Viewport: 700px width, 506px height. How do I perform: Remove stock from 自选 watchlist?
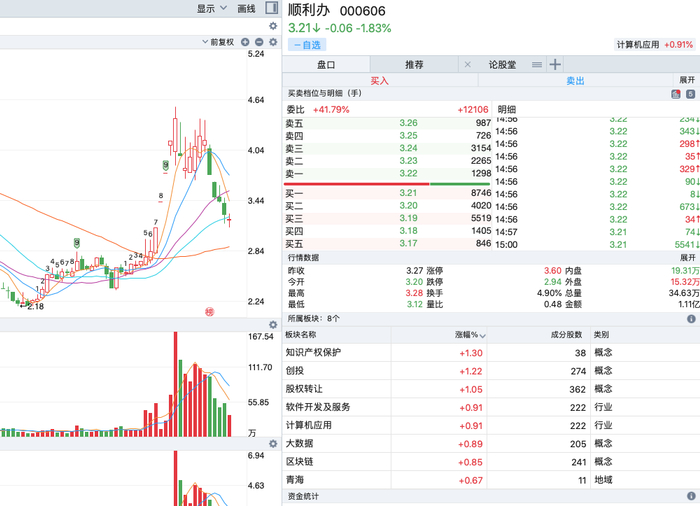coord(307,45)
